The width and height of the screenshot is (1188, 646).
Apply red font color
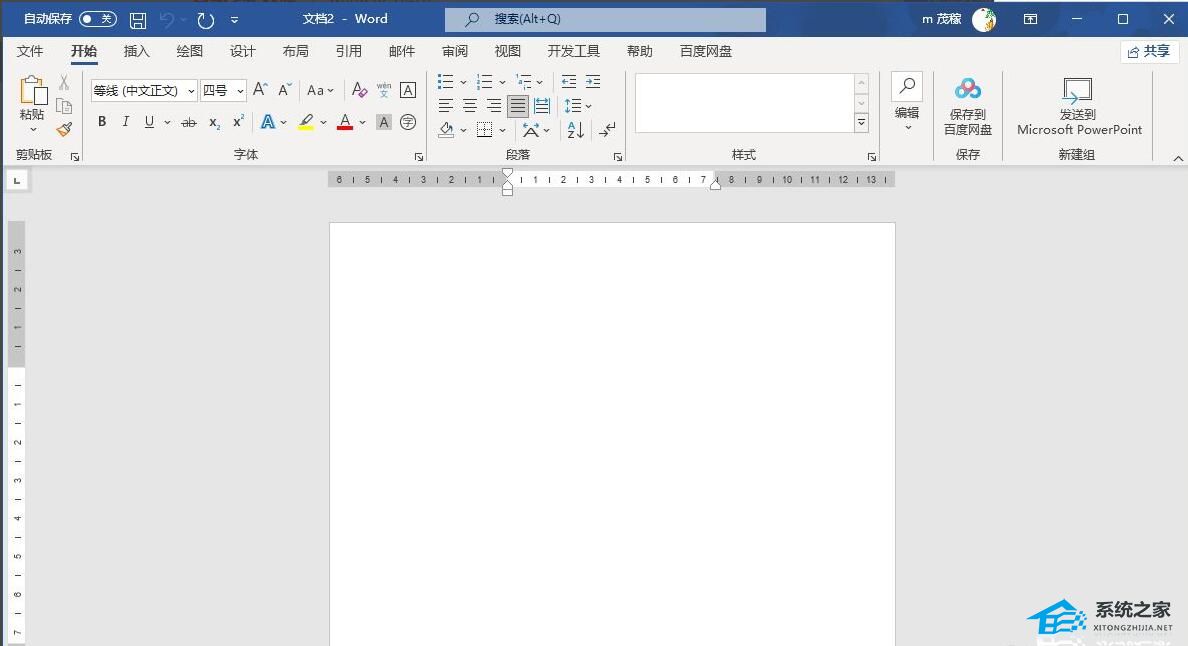(345, 122)
